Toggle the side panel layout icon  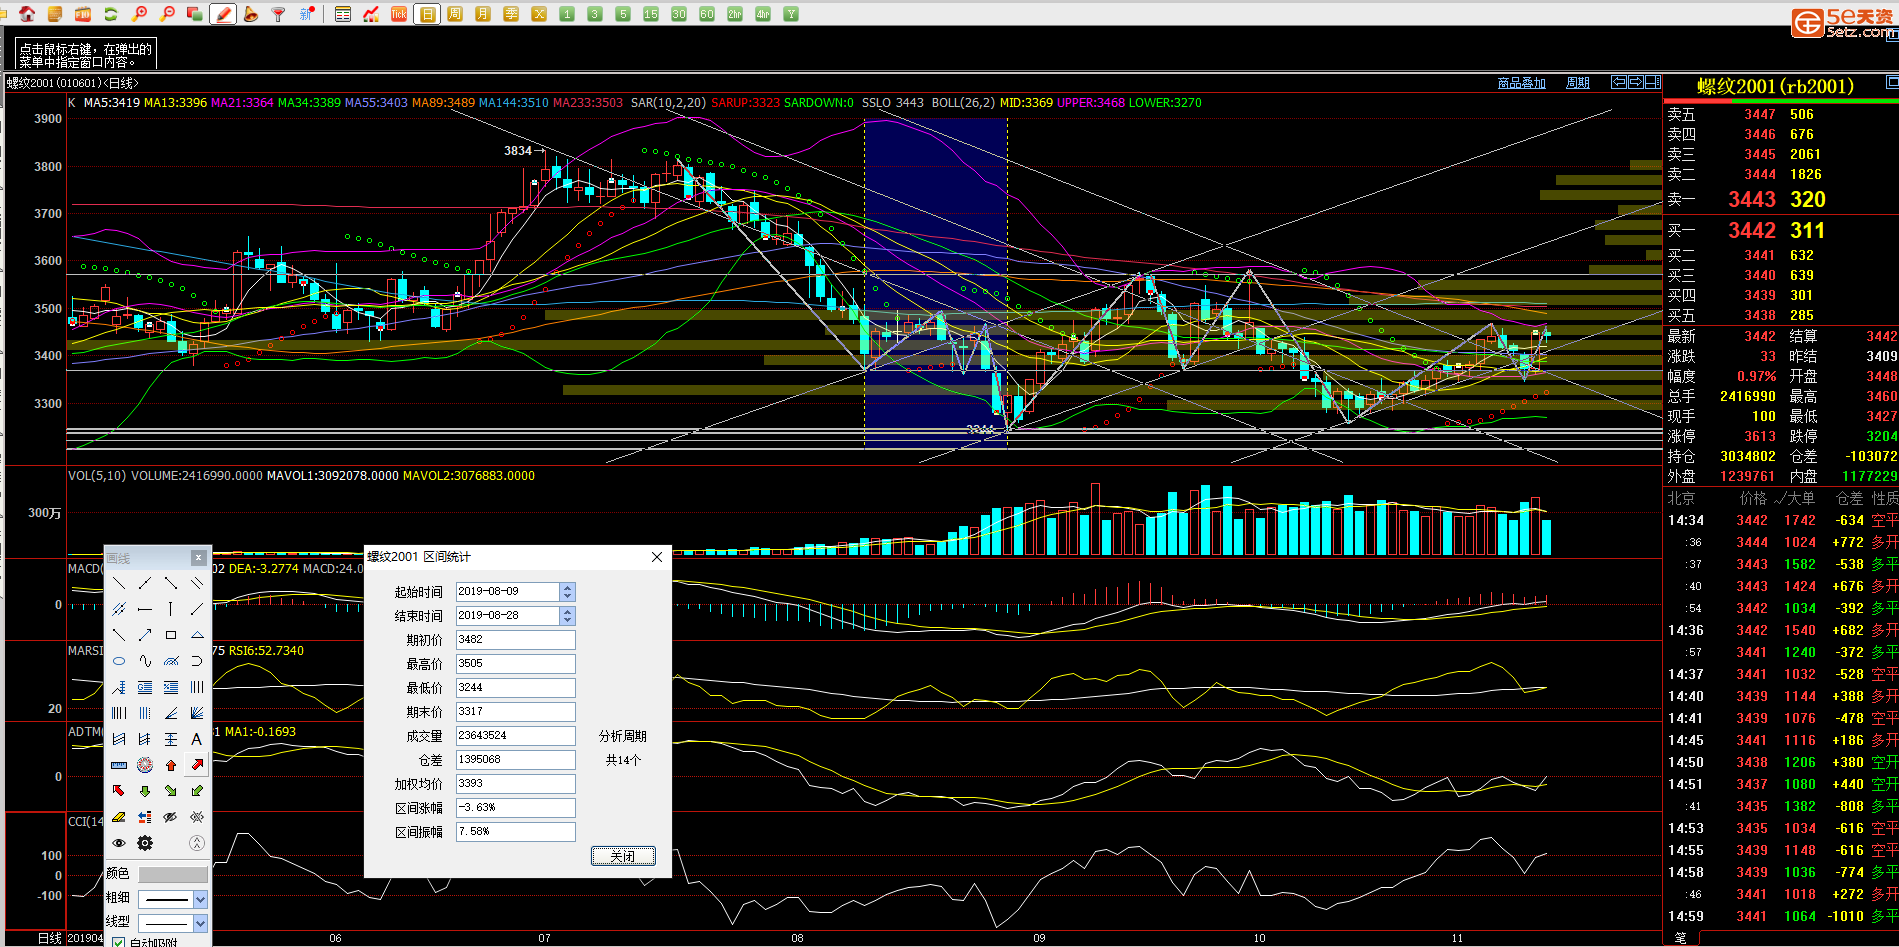1653,82
